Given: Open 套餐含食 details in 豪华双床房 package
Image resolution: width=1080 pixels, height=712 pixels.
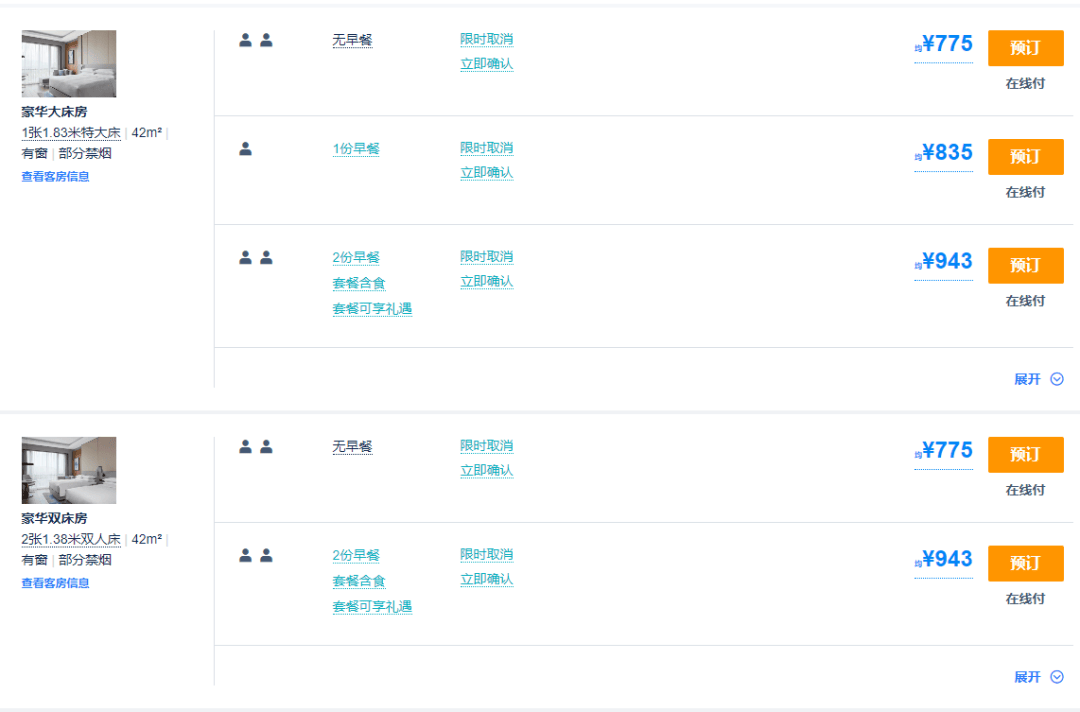Looking at the screenshot, I should [x=359, y=581].
